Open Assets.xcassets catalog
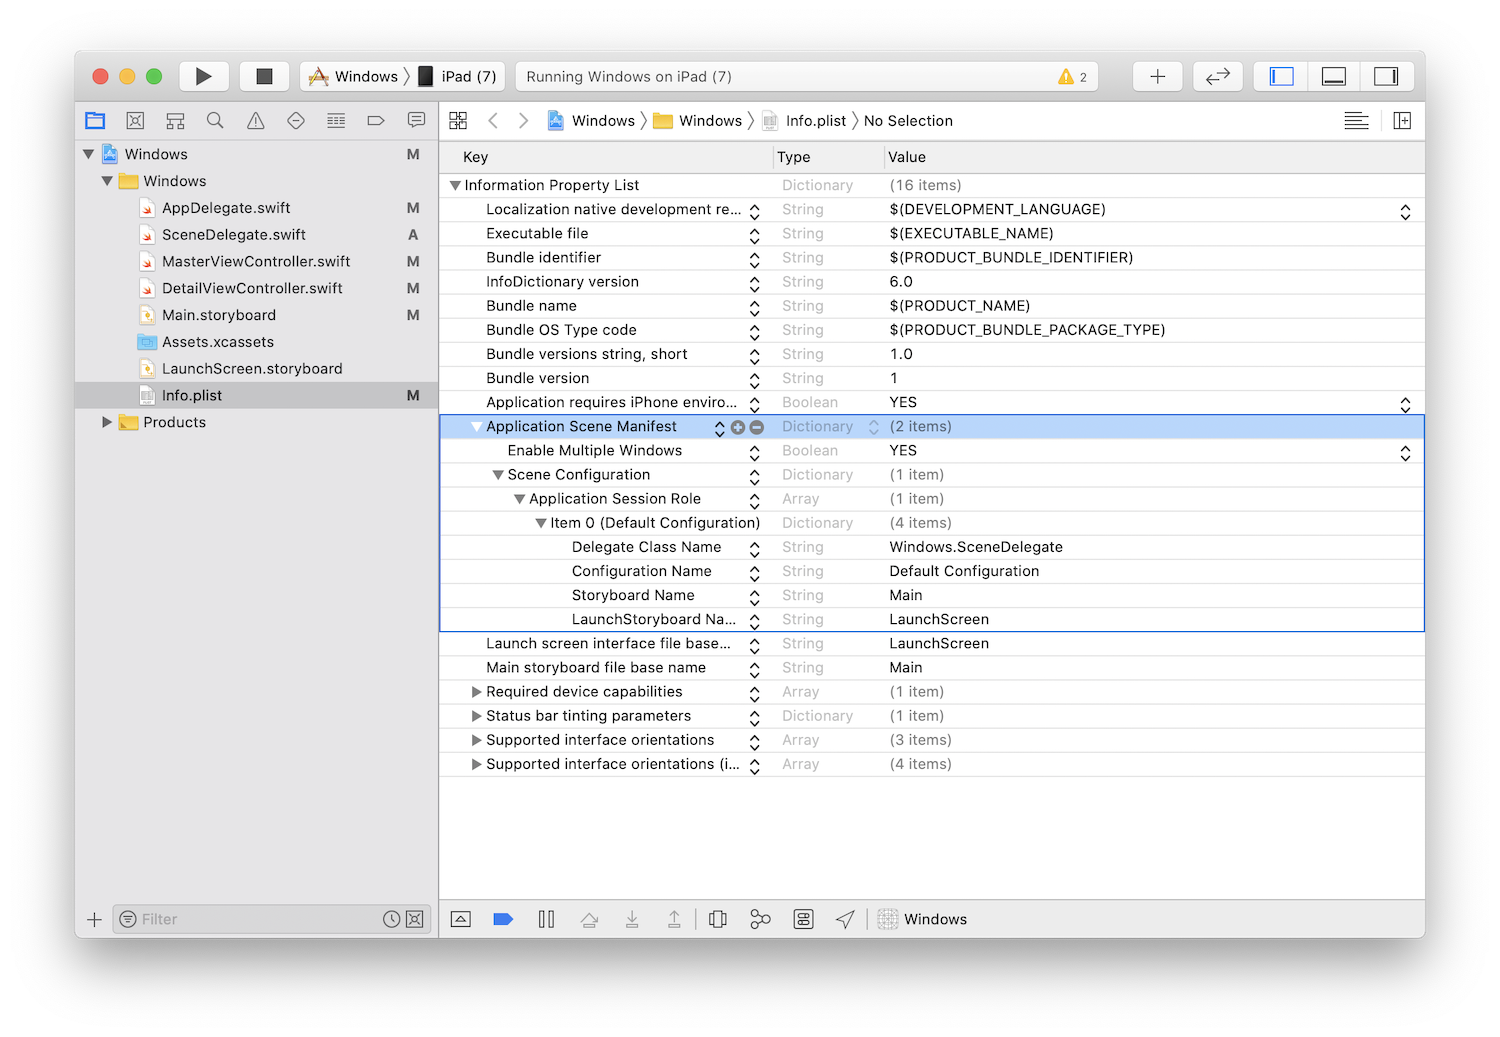Screen dimensions: 1500x1037 pos(218,342)
